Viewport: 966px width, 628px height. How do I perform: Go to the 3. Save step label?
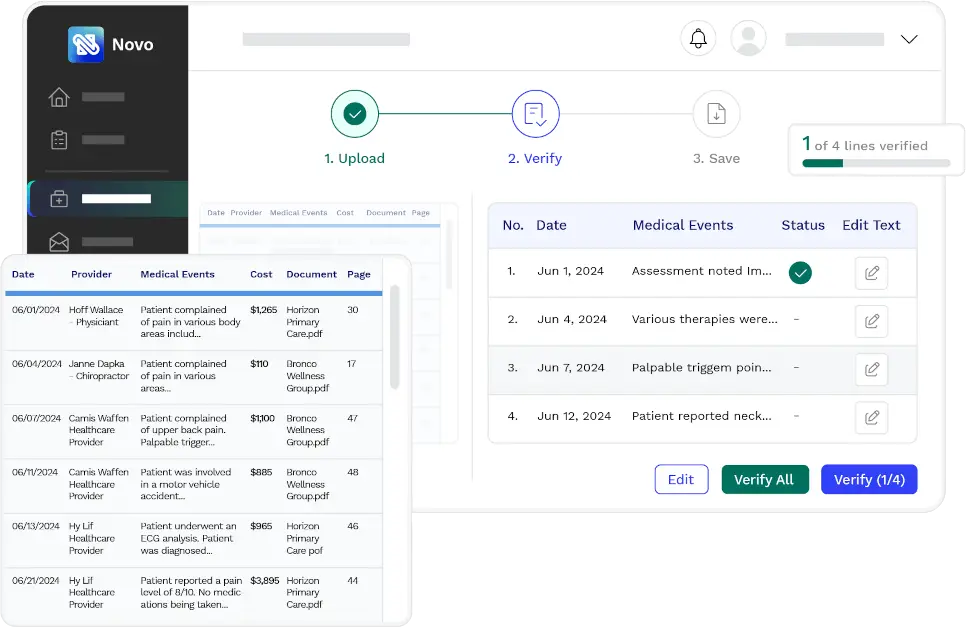coord(716,158)
